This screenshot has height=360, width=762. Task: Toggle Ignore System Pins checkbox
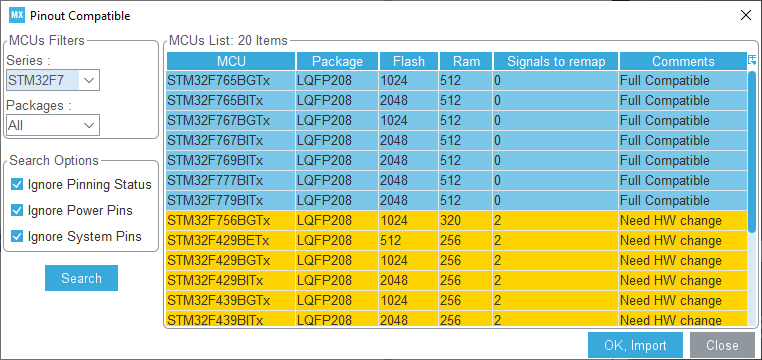click(x=17, y=237)
